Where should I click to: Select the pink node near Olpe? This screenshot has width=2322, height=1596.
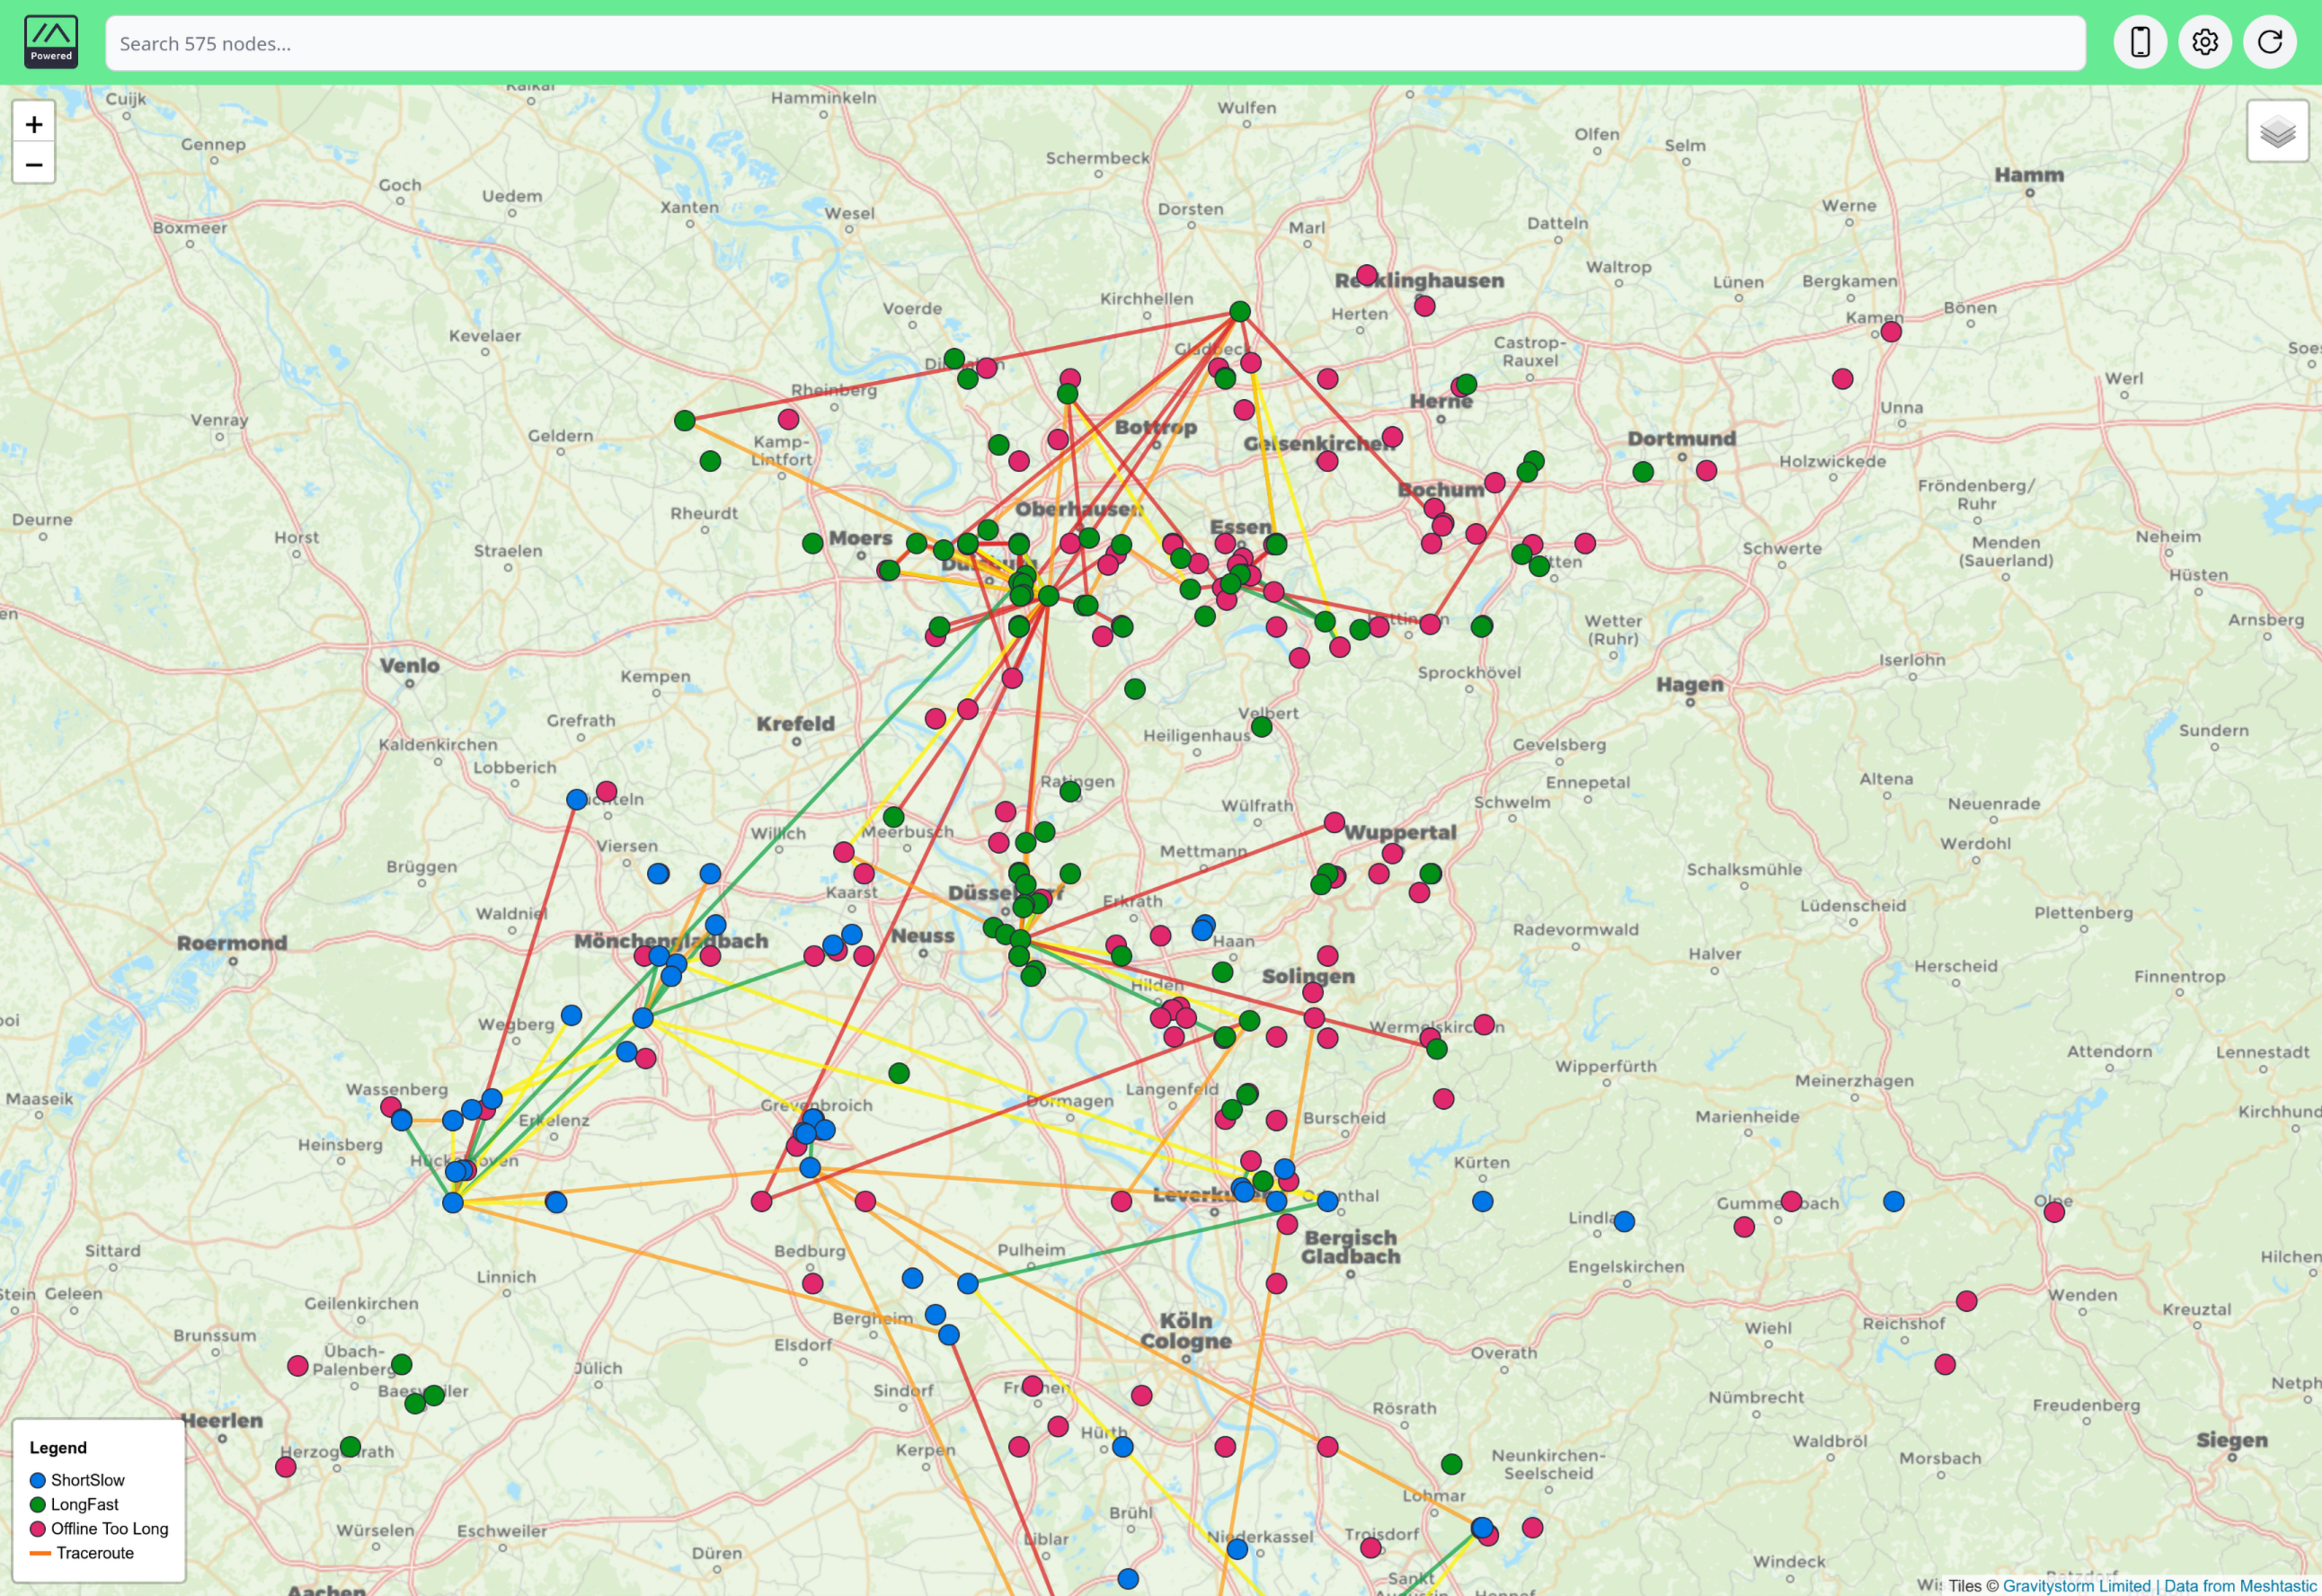2054,1212
